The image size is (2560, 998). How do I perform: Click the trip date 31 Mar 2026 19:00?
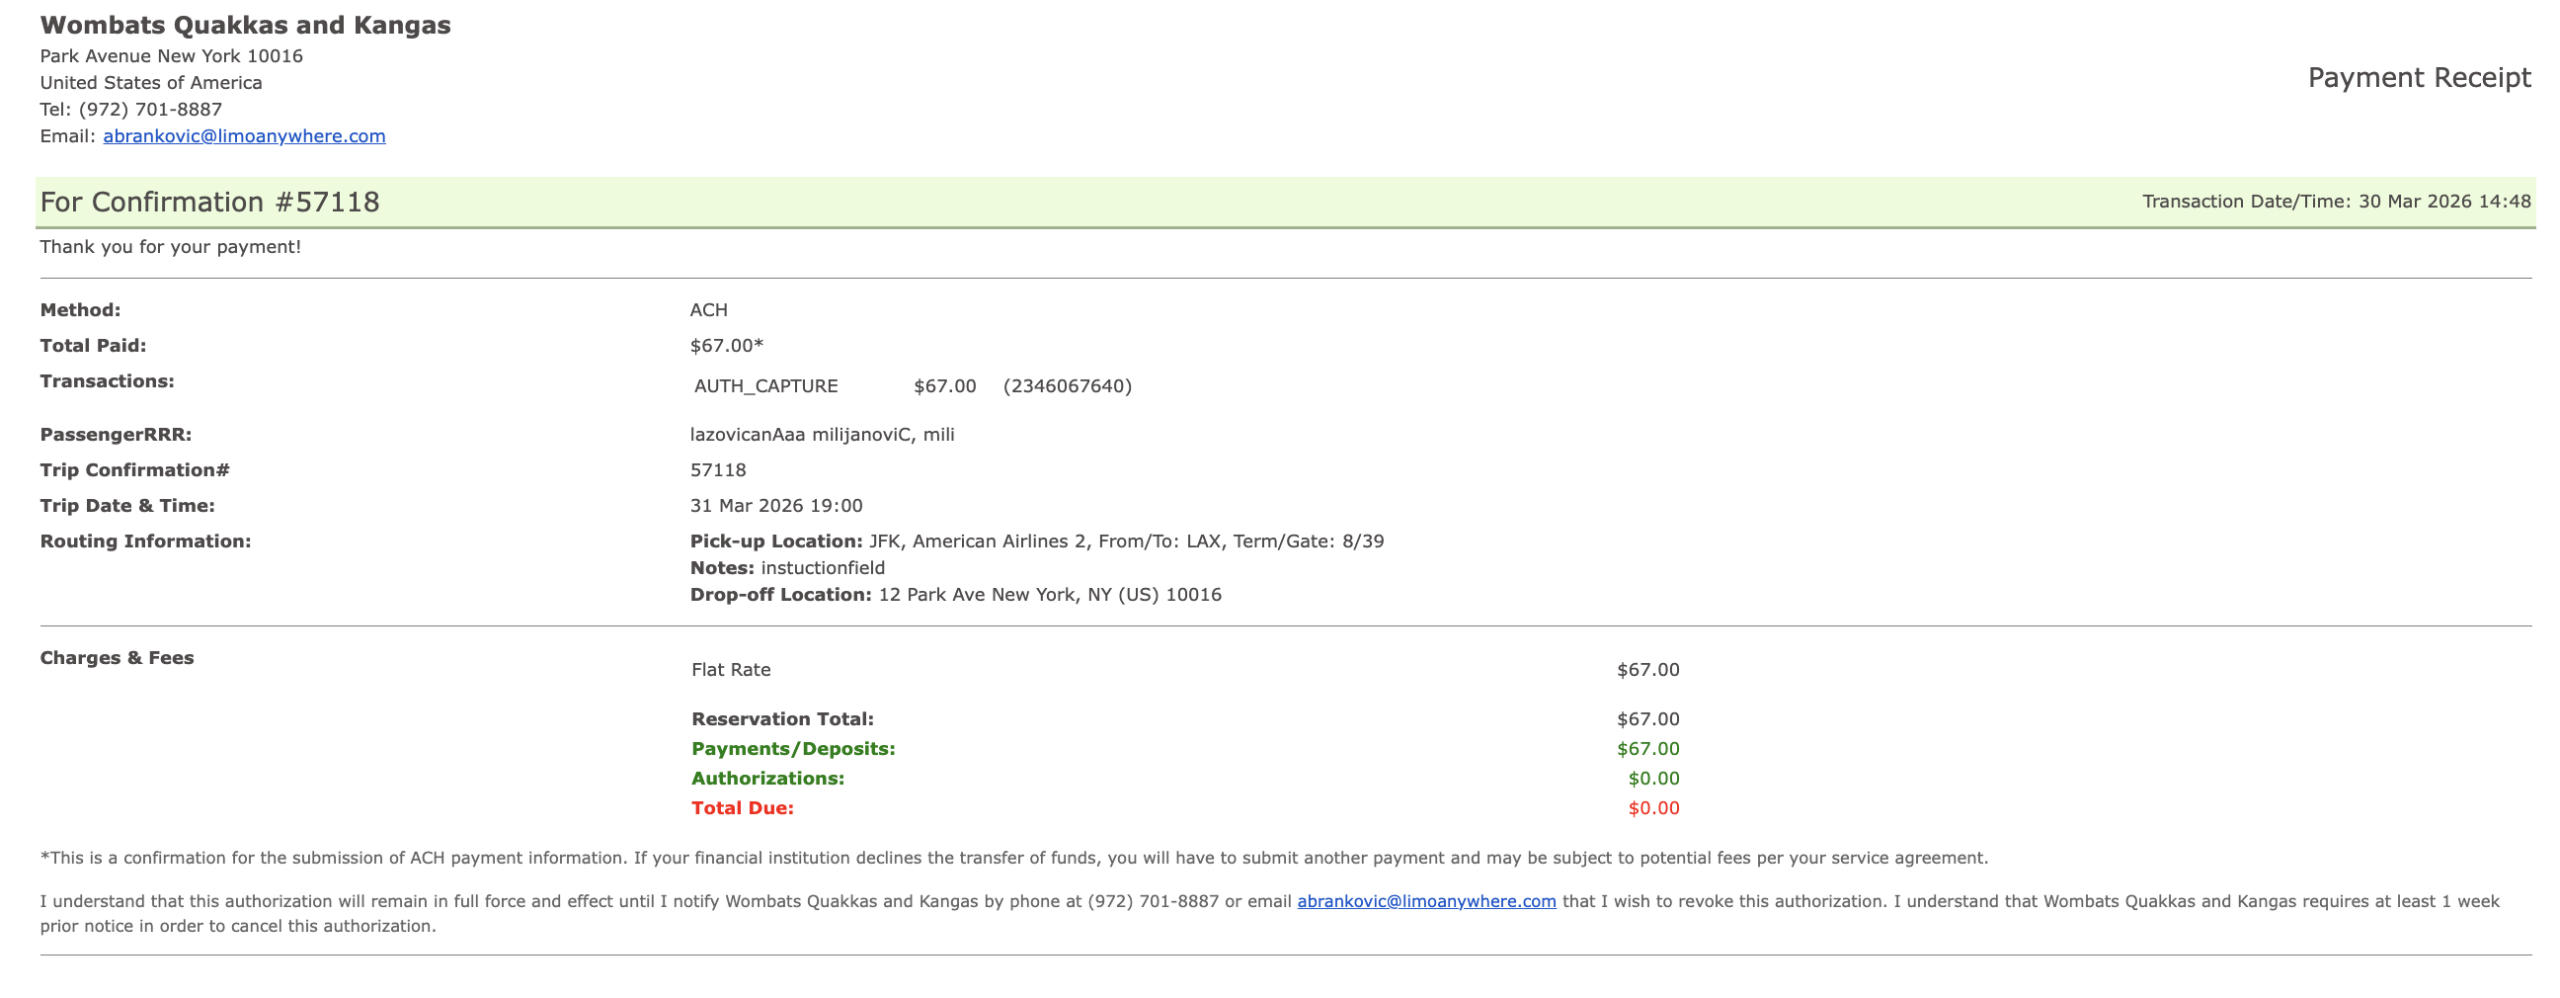coord(775,506)
